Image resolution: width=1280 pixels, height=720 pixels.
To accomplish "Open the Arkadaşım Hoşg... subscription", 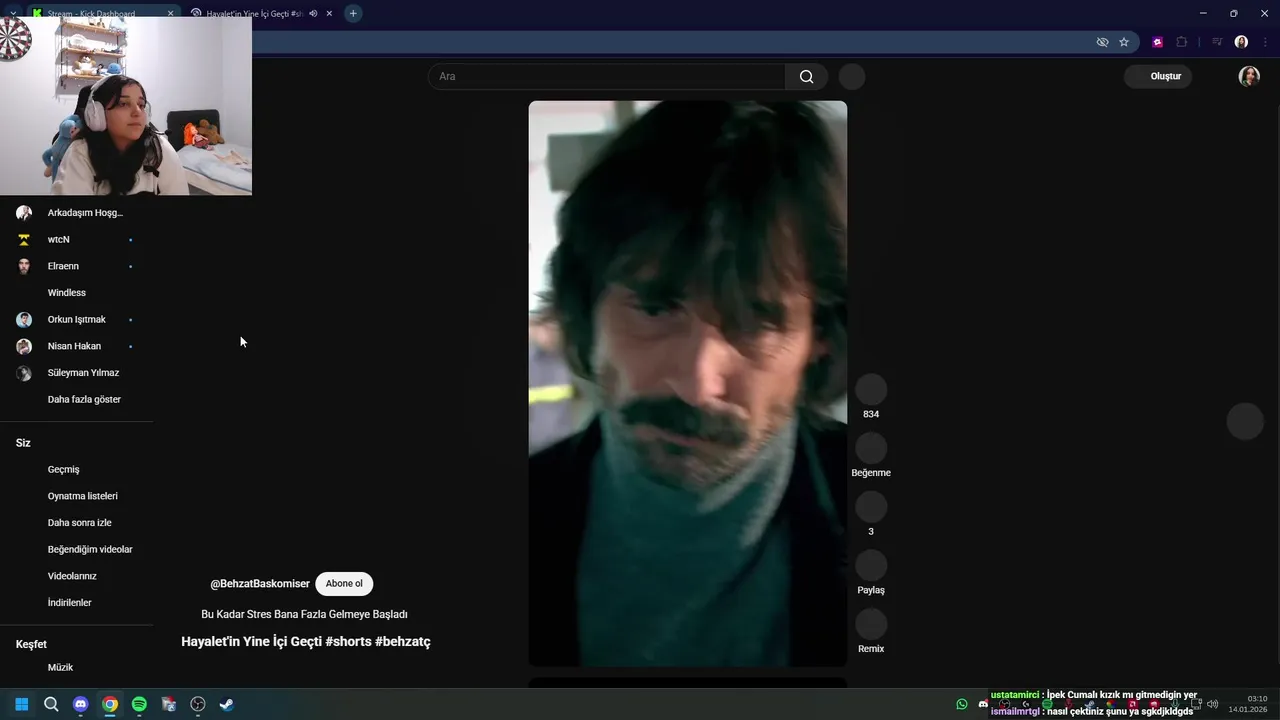I will coord(77,213).
